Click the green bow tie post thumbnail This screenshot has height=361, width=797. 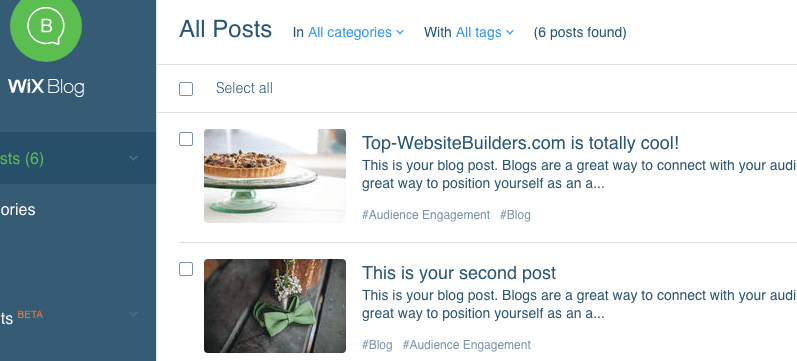coord(275,306)
